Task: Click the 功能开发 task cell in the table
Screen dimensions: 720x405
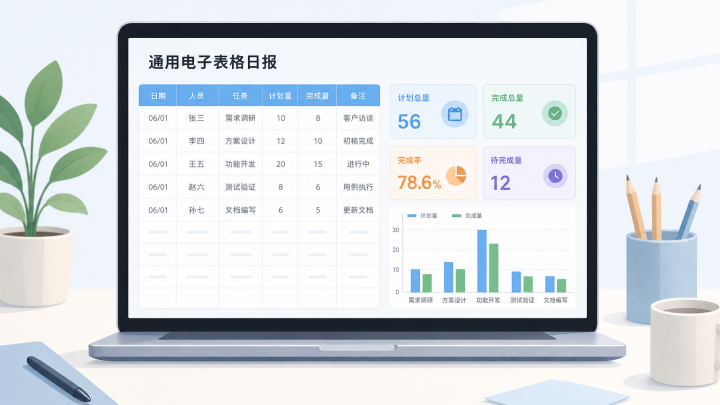Action: [x=240, y=164]
